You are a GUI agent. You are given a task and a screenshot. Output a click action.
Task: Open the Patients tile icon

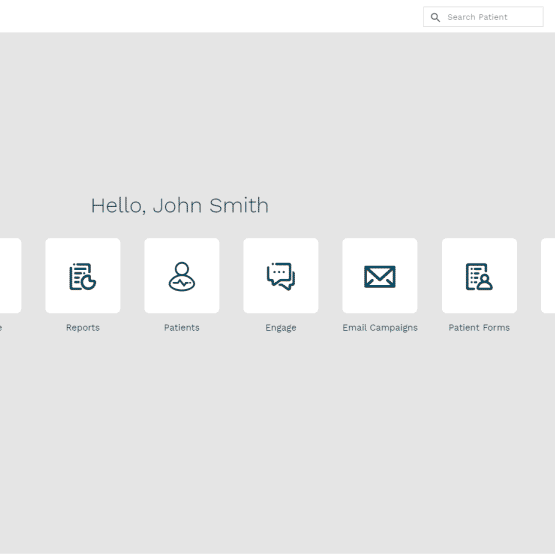point(182,276)
